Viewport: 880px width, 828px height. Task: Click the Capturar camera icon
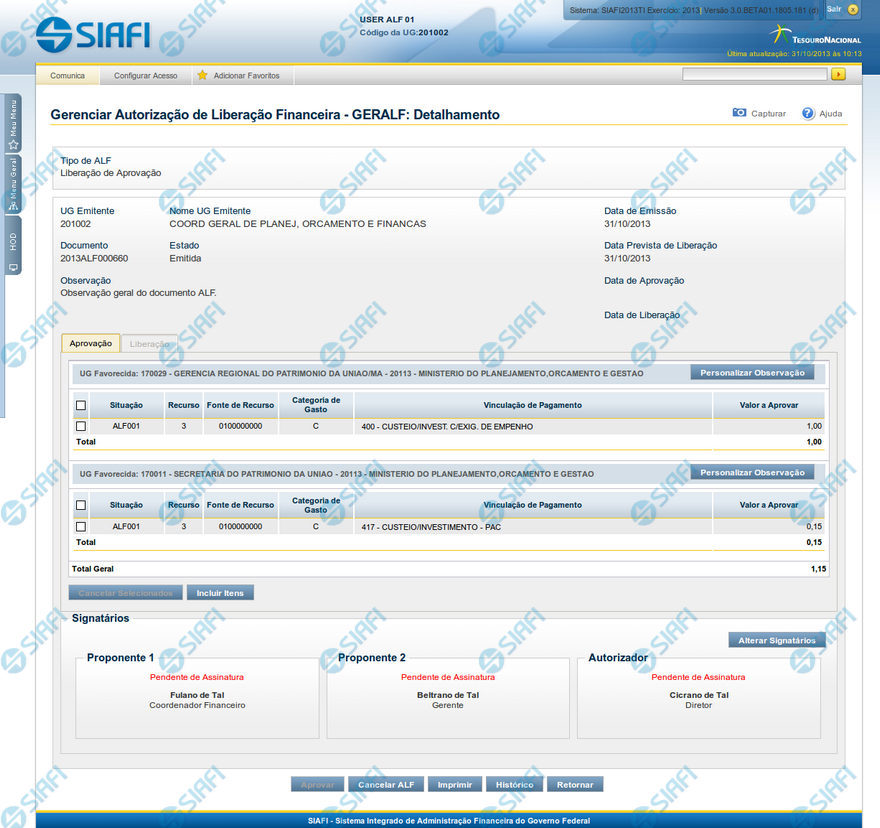click(739, 114)
